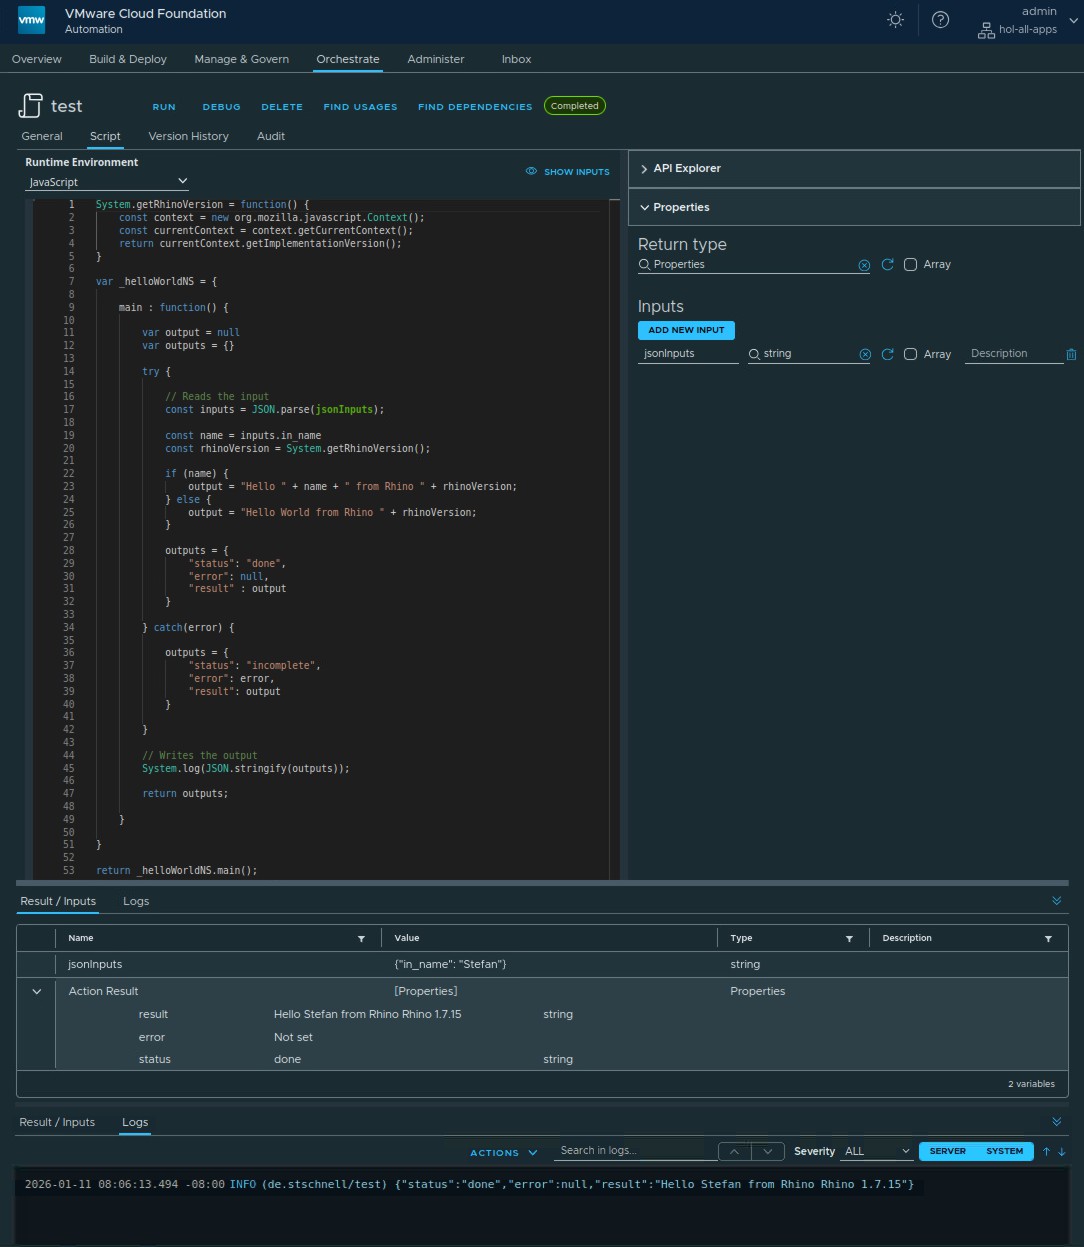This screenshot has width=1084, height=1247.
Task: Clear the Properties return type field
Action: pos(864,264)
